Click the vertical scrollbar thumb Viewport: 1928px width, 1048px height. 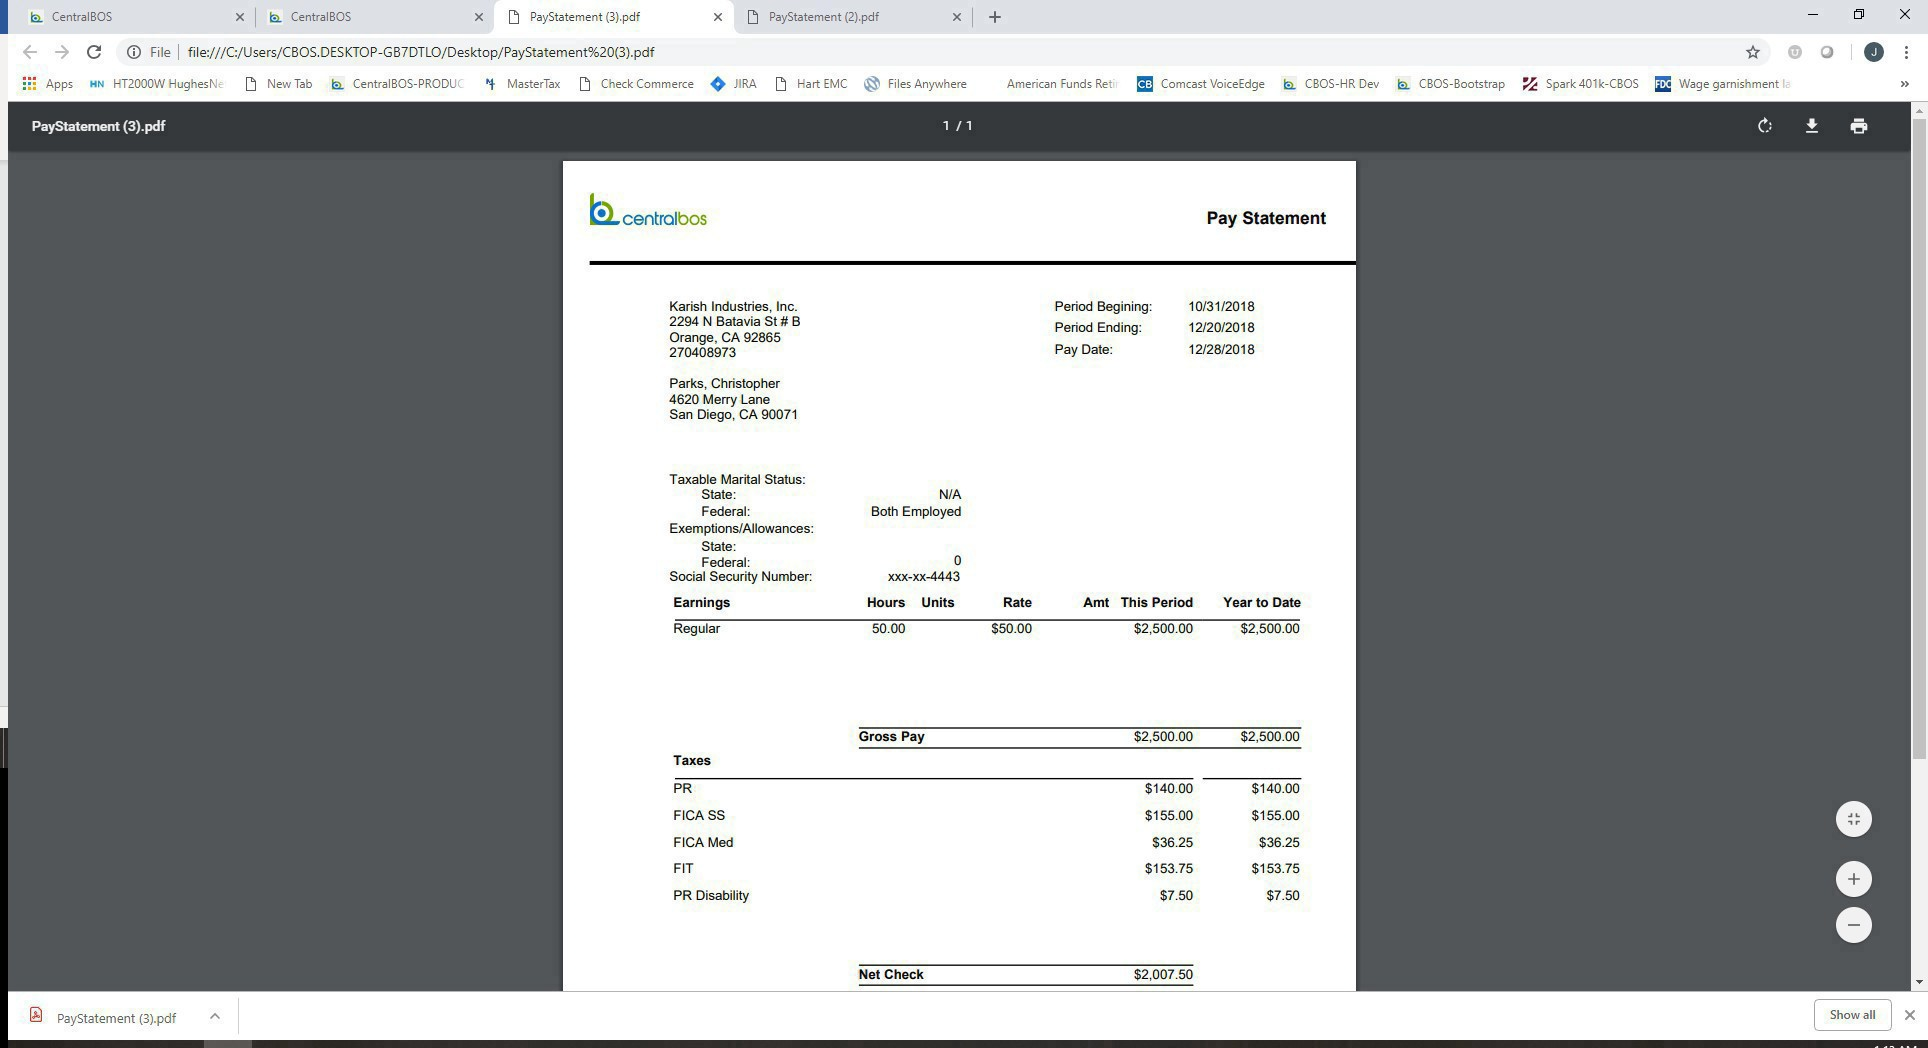point(1918,440)
